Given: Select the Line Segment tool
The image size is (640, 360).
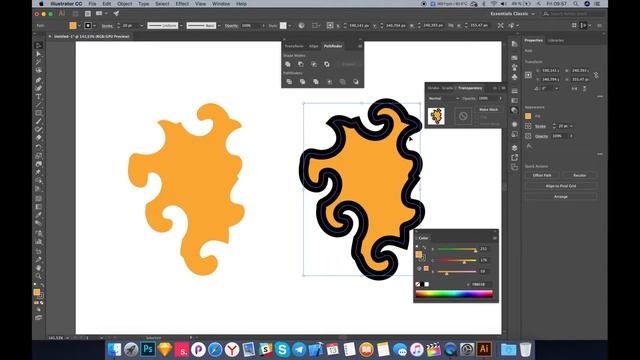Looking at the screenshot, I should click(x=38, y=105).
